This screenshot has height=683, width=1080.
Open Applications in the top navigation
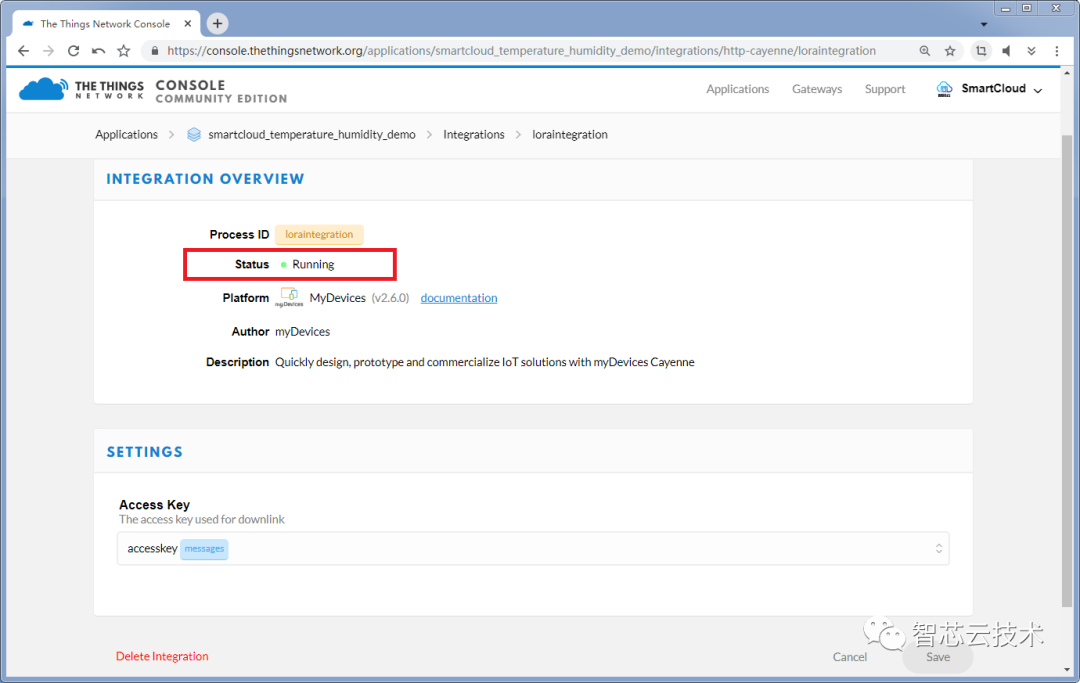[x=737, y=89]
